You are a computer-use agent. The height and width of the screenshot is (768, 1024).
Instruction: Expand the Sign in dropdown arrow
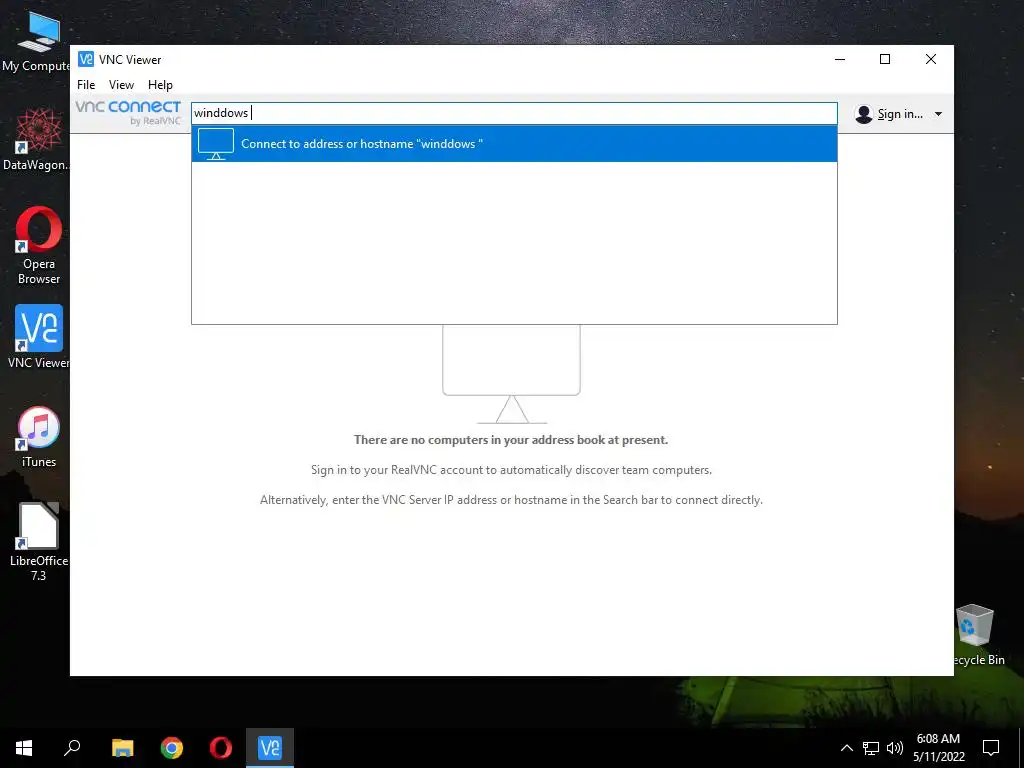pyautogui.click(x=938, y=114)
